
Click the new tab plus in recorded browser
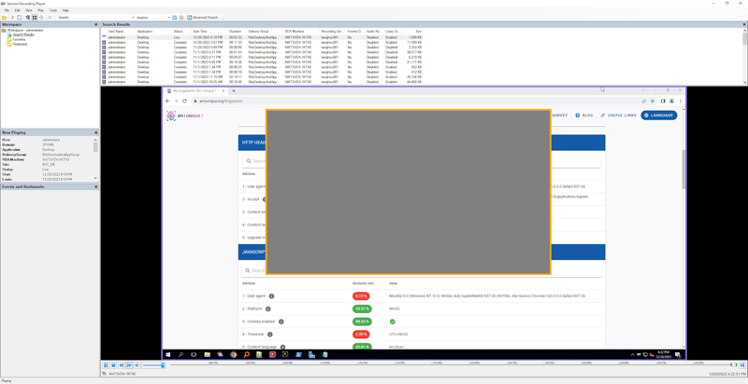[234, 91]
